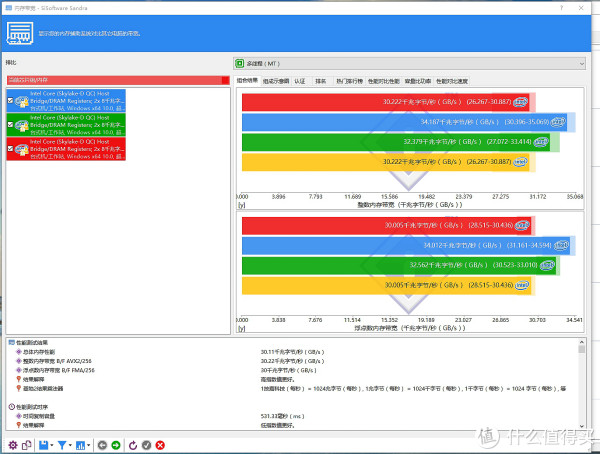Click the Intel logo on the green 32.562 bar
Viewport: 600px width, 454px height.
coord(548,265)
